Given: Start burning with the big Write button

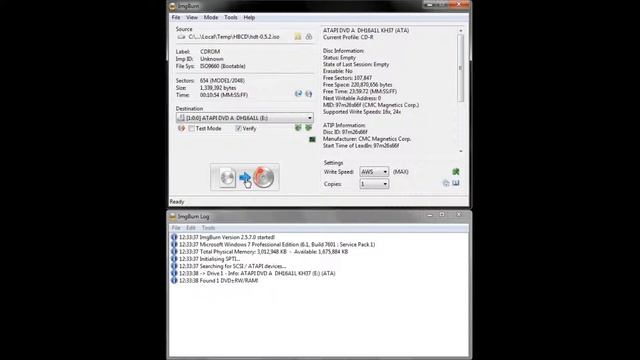Looking at the screenshot, I should pyautogui.click(x=245, y=177).
